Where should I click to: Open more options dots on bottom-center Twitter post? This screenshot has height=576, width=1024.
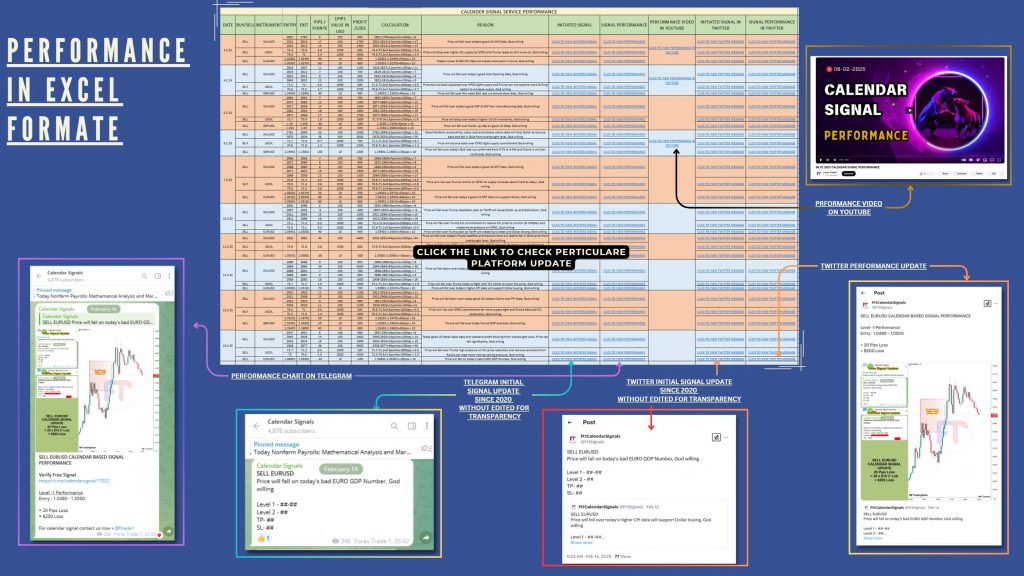click(x=727, y=437)
